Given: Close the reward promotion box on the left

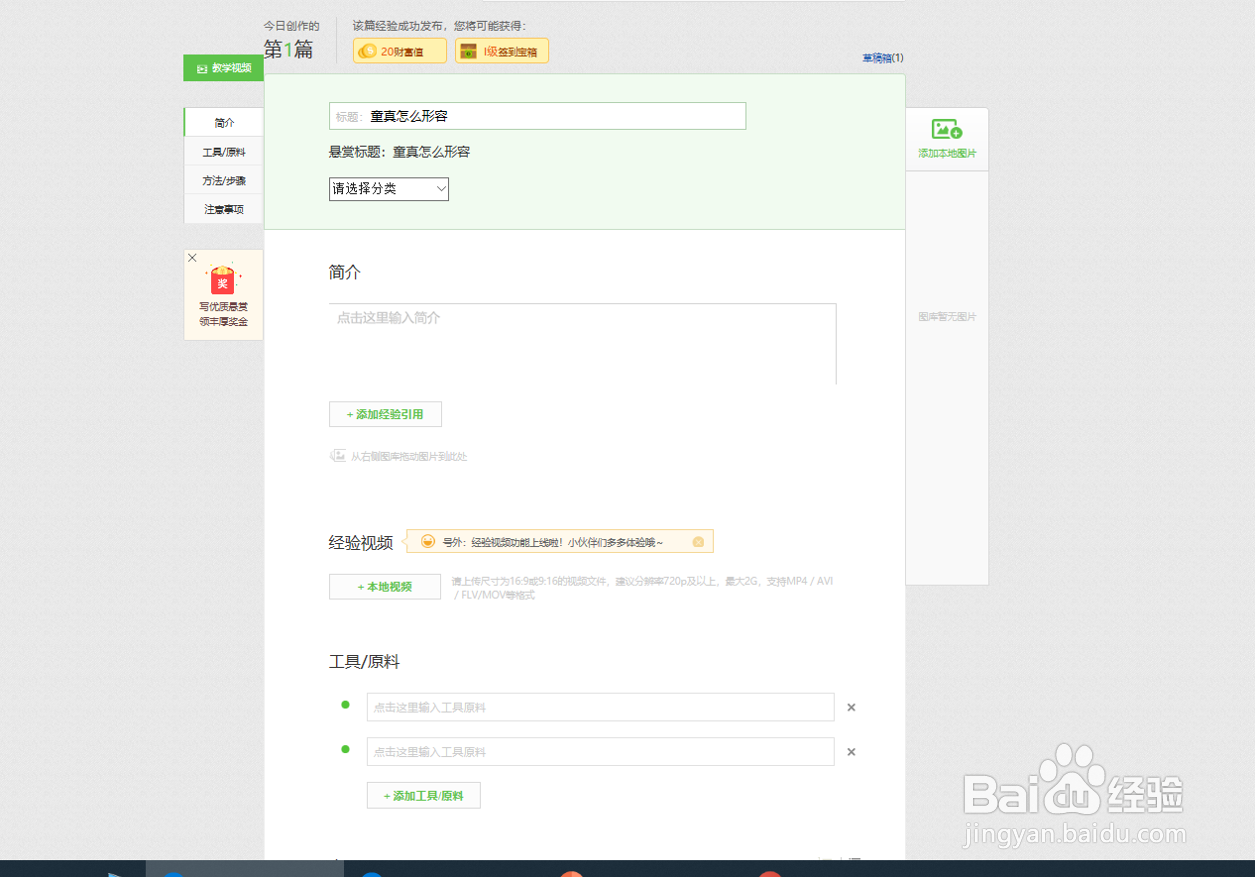Looking at the screenshot, I should tap(192, 257).
